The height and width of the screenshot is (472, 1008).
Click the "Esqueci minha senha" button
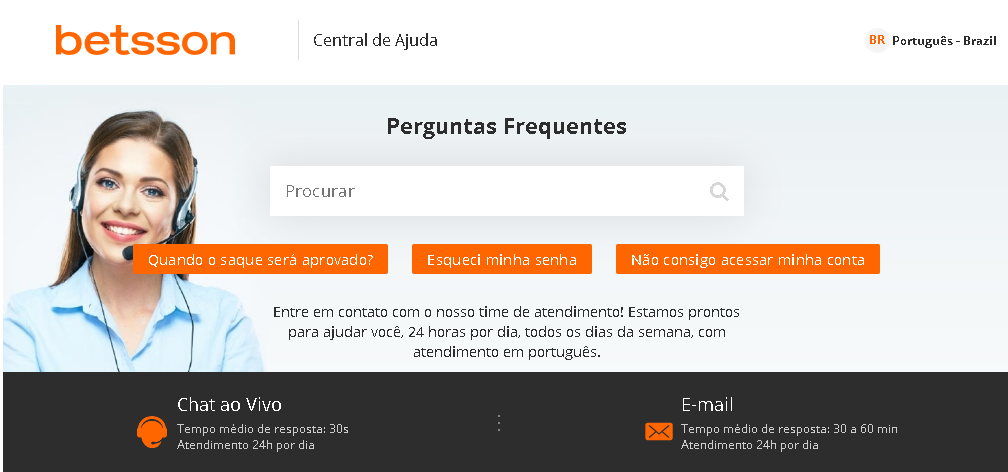(x=501, y=260)
